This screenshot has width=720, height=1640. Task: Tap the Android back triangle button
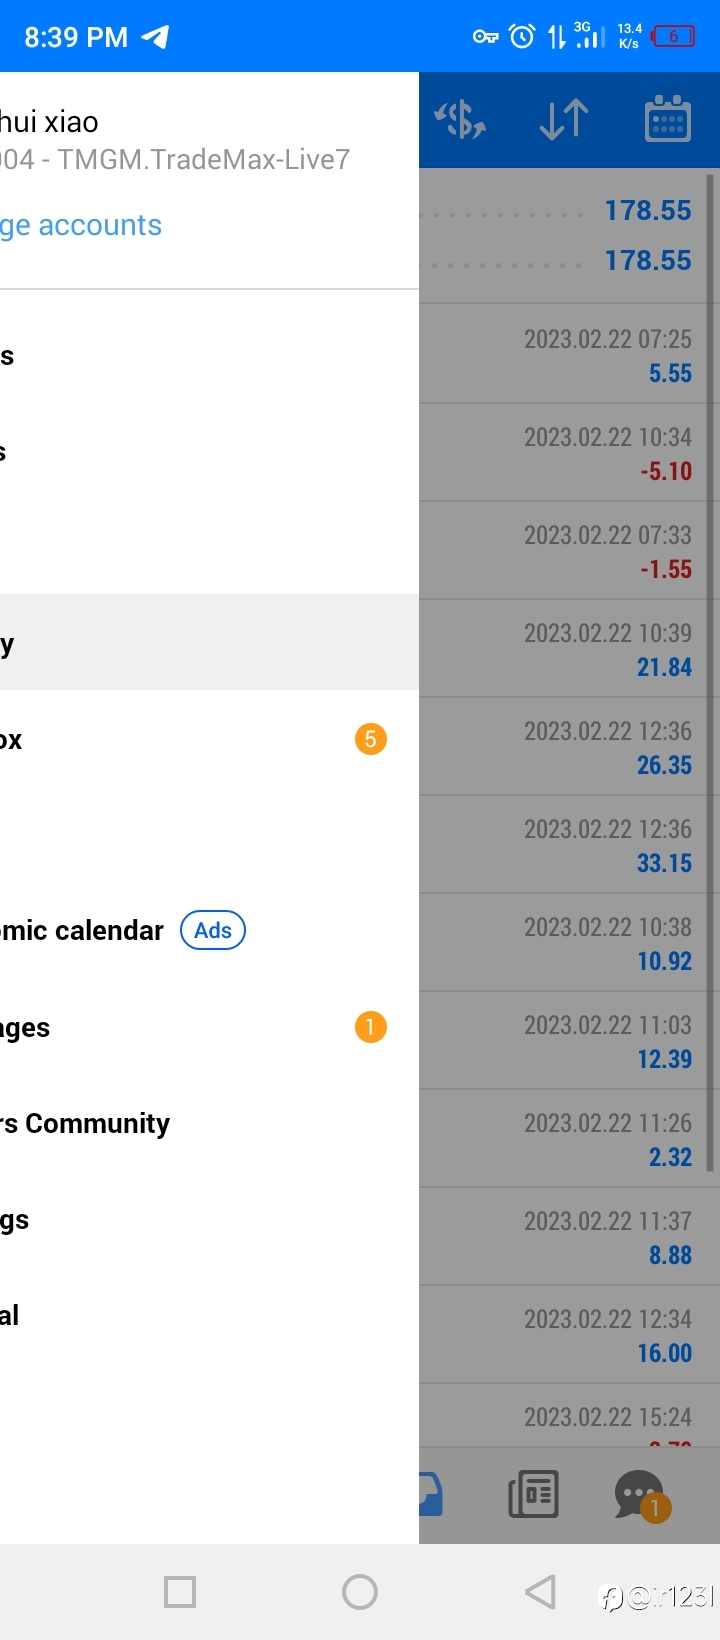click(540, 1592)
